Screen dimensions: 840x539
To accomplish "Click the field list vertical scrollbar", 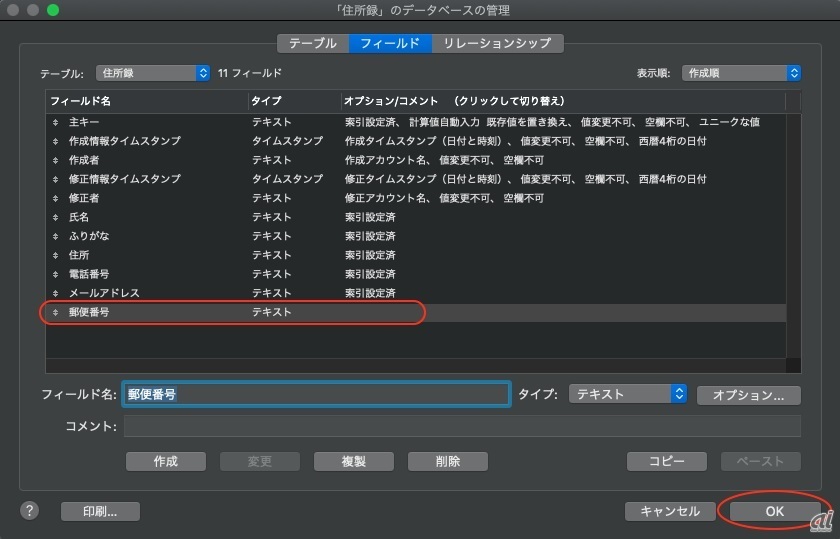I will click(x=793, y=236).
